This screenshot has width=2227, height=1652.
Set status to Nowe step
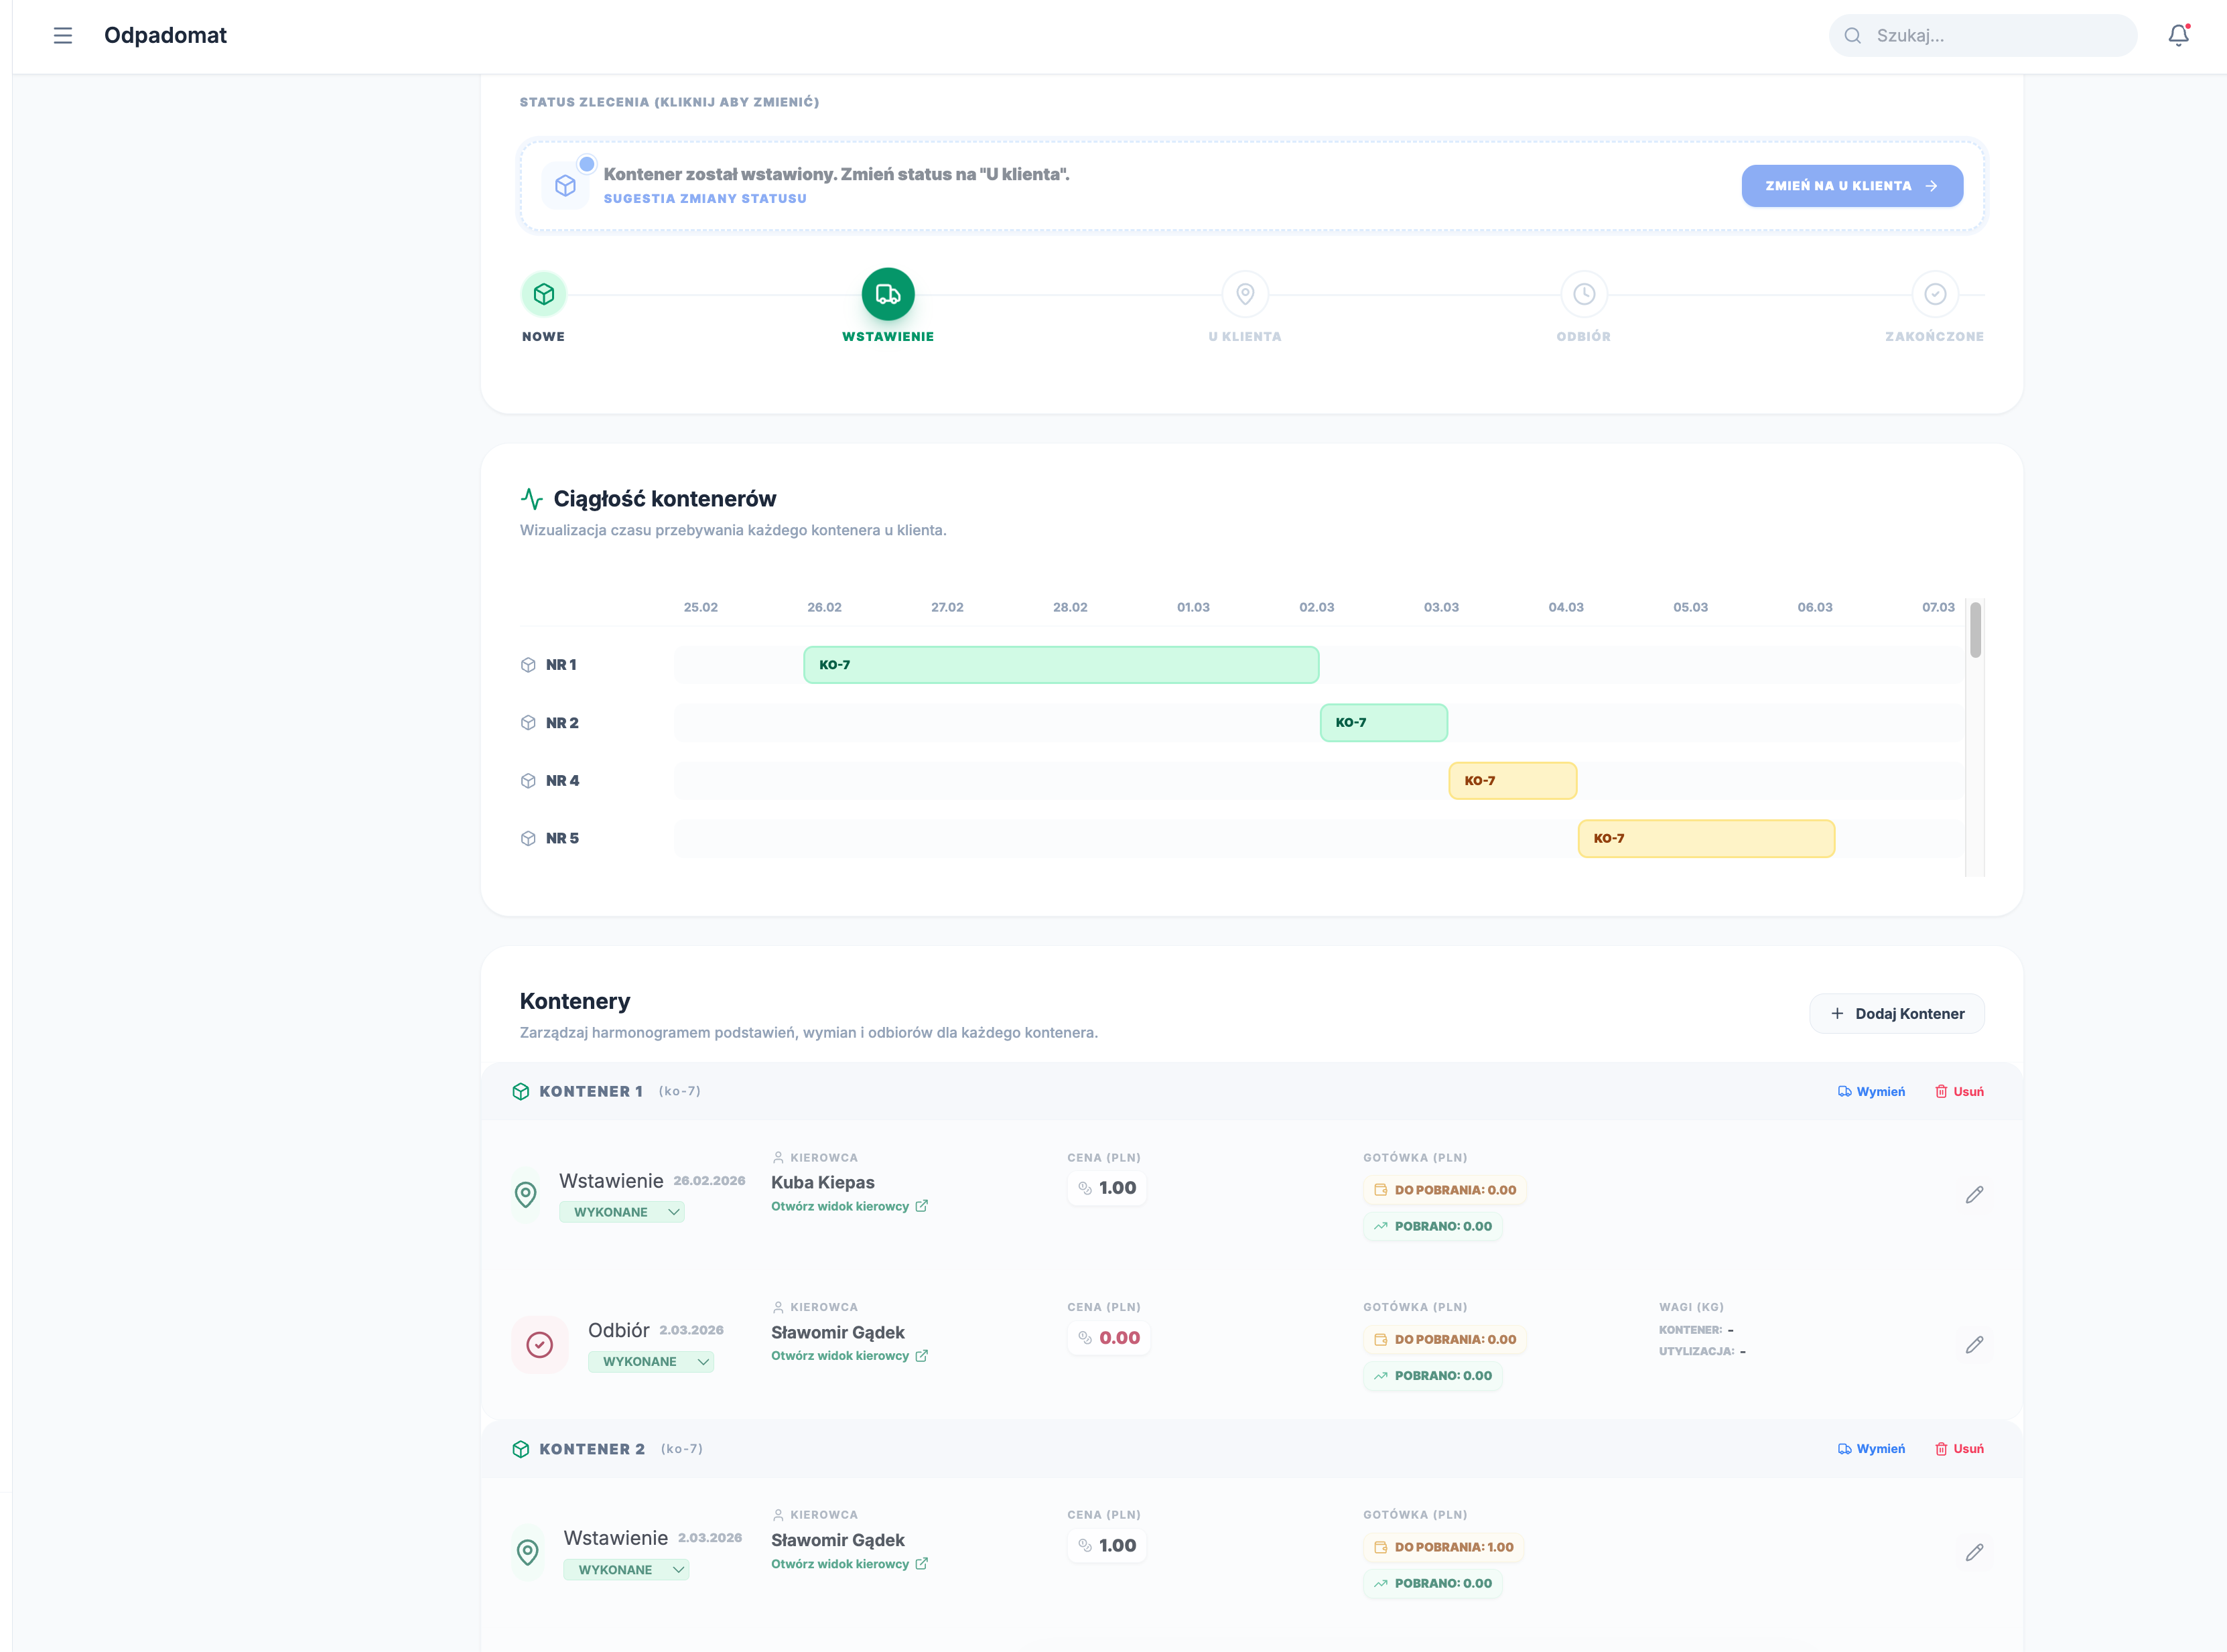point(544,294)
